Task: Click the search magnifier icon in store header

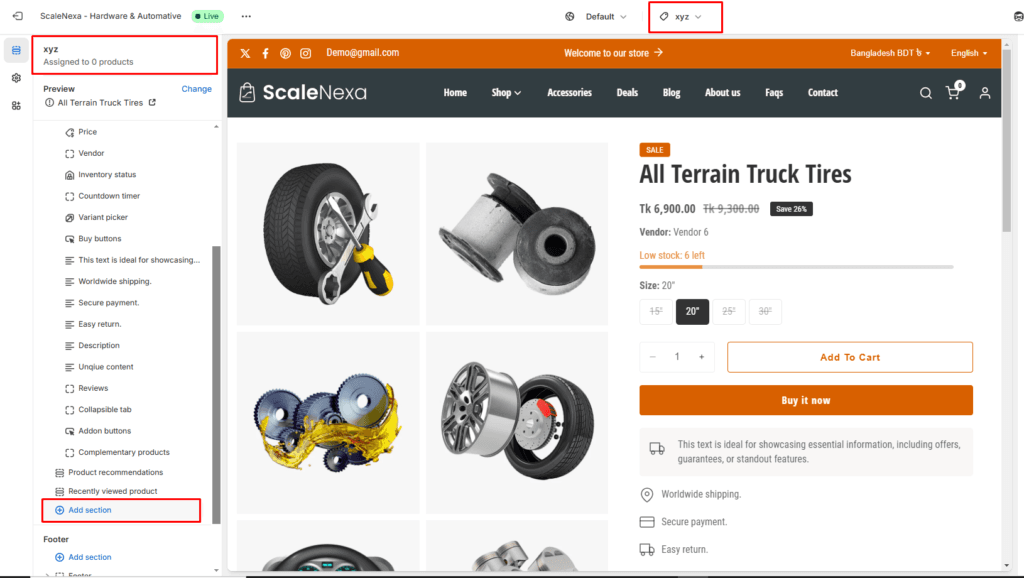Action: click(x=925, y=93)
